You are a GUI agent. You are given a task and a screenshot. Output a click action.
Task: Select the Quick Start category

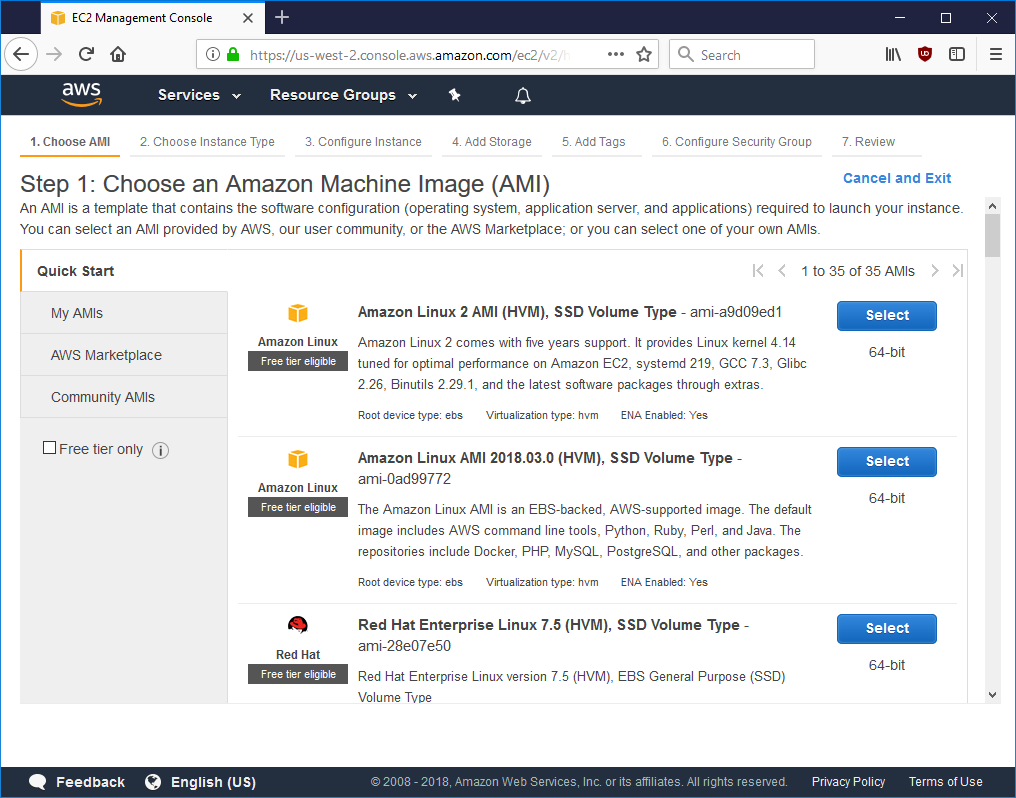[x=124, y=271]
